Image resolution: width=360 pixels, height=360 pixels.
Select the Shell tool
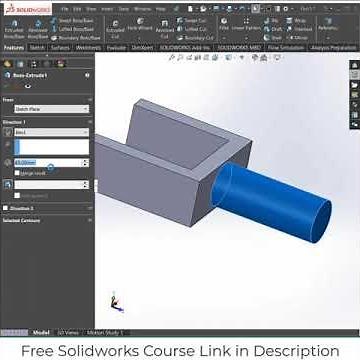(273, 38)
